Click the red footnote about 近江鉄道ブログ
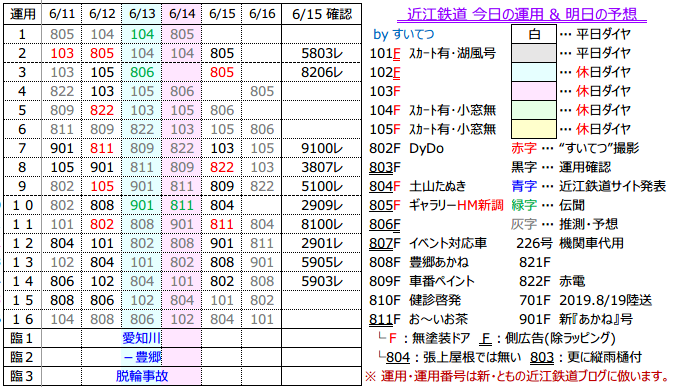Screen dimensions: 680x387 [518, 376]
